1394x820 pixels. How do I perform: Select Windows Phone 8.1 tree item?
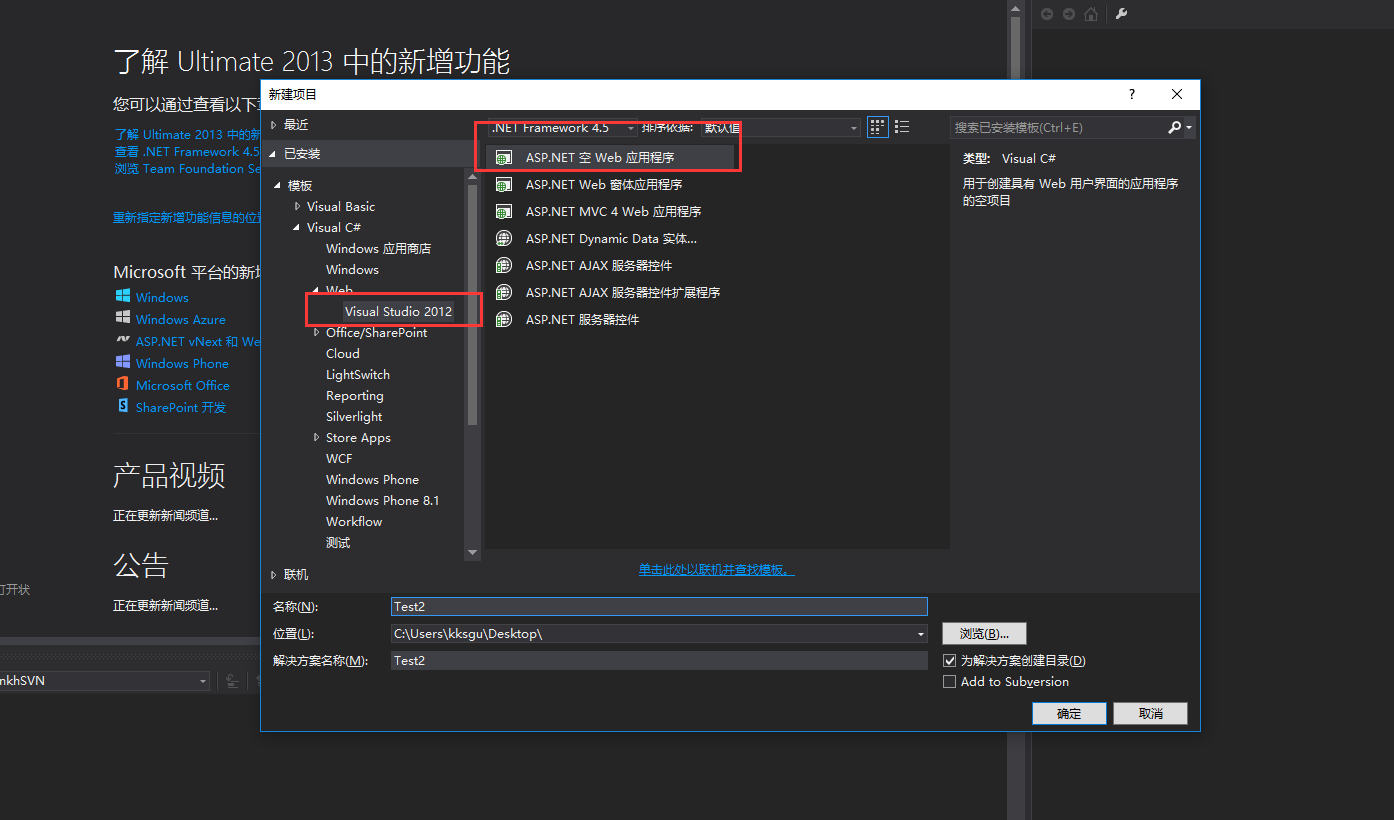click(x=382, y=501)
